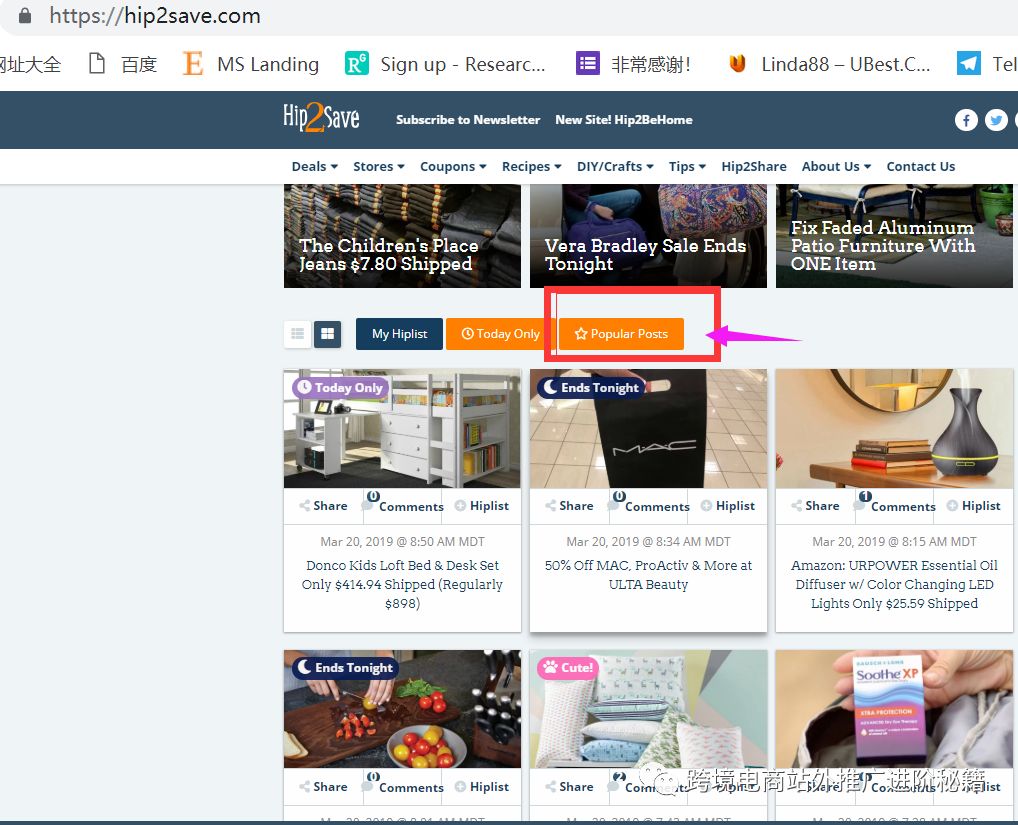The image size is (1018, 825).
Task: Expand the Deals dropdown menu
Action: pos(315,166)
